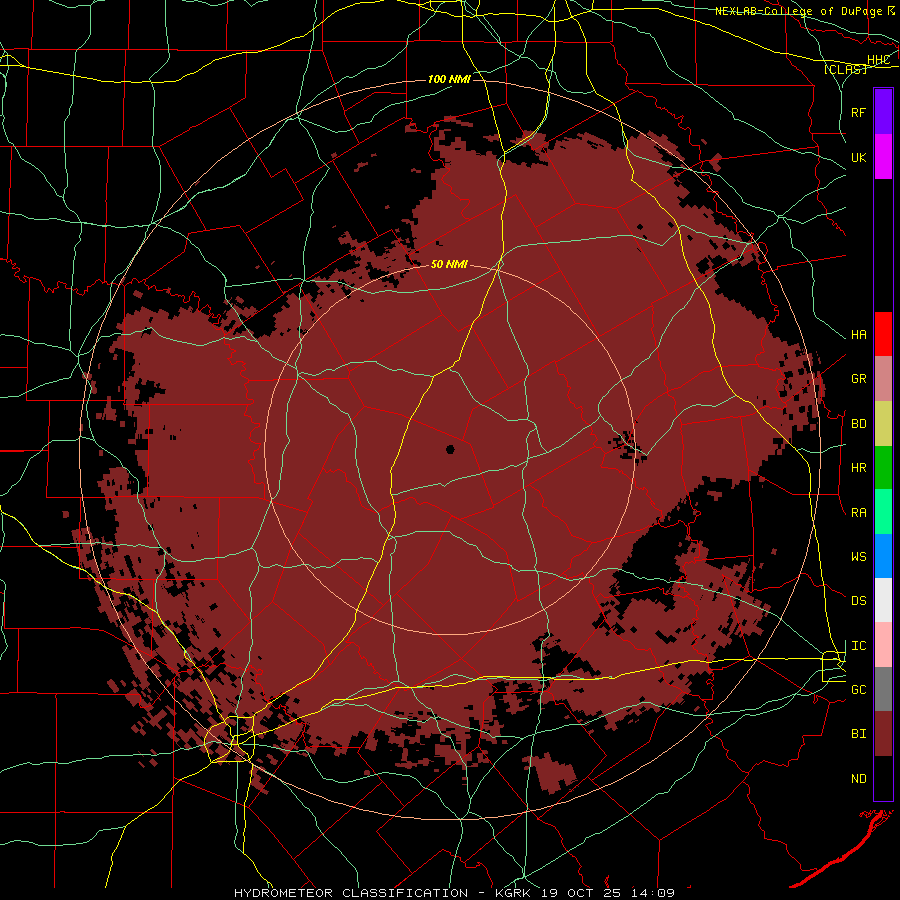Screen dimensions: 900x900
Task: Click the ND legend label
Action: point(858,779)
